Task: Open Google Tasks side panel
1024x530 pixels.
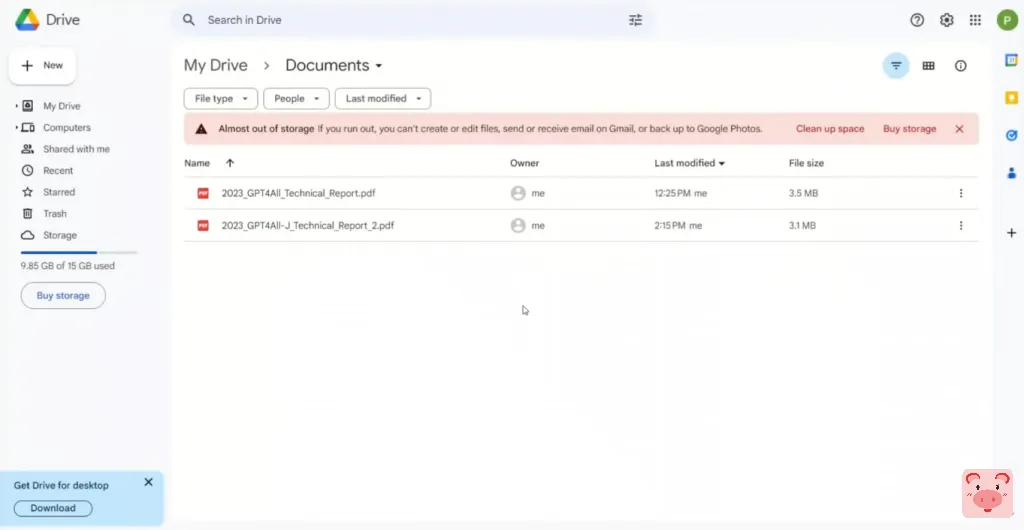Action: coord(1010,135)
